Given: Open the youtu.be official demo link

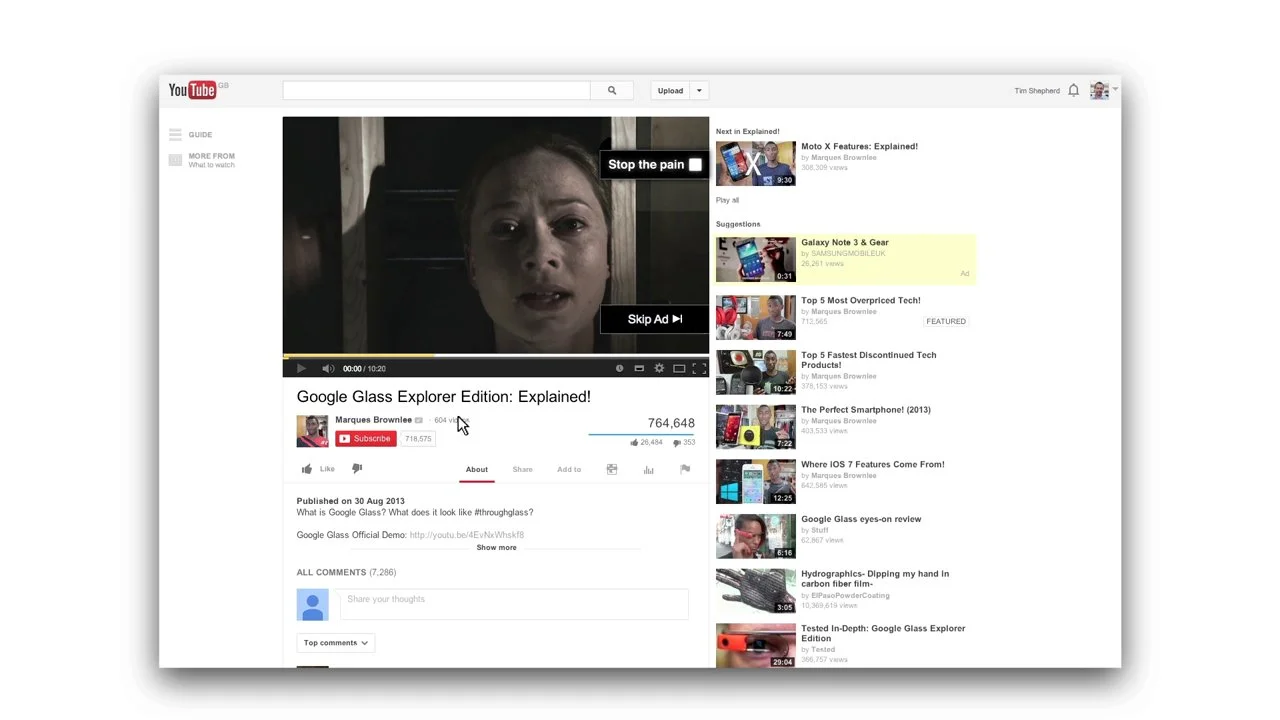Looking at the screenshot, I should (467, 535).
